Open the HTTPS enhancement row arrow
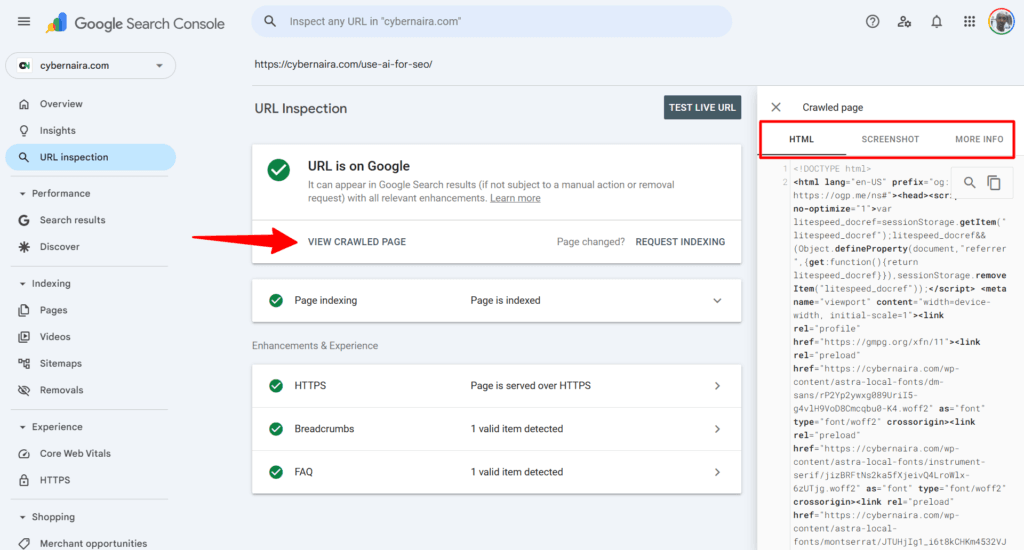The width and height of the screenshot is (1024, 550). pyautogui.click(x=717, y=386)
